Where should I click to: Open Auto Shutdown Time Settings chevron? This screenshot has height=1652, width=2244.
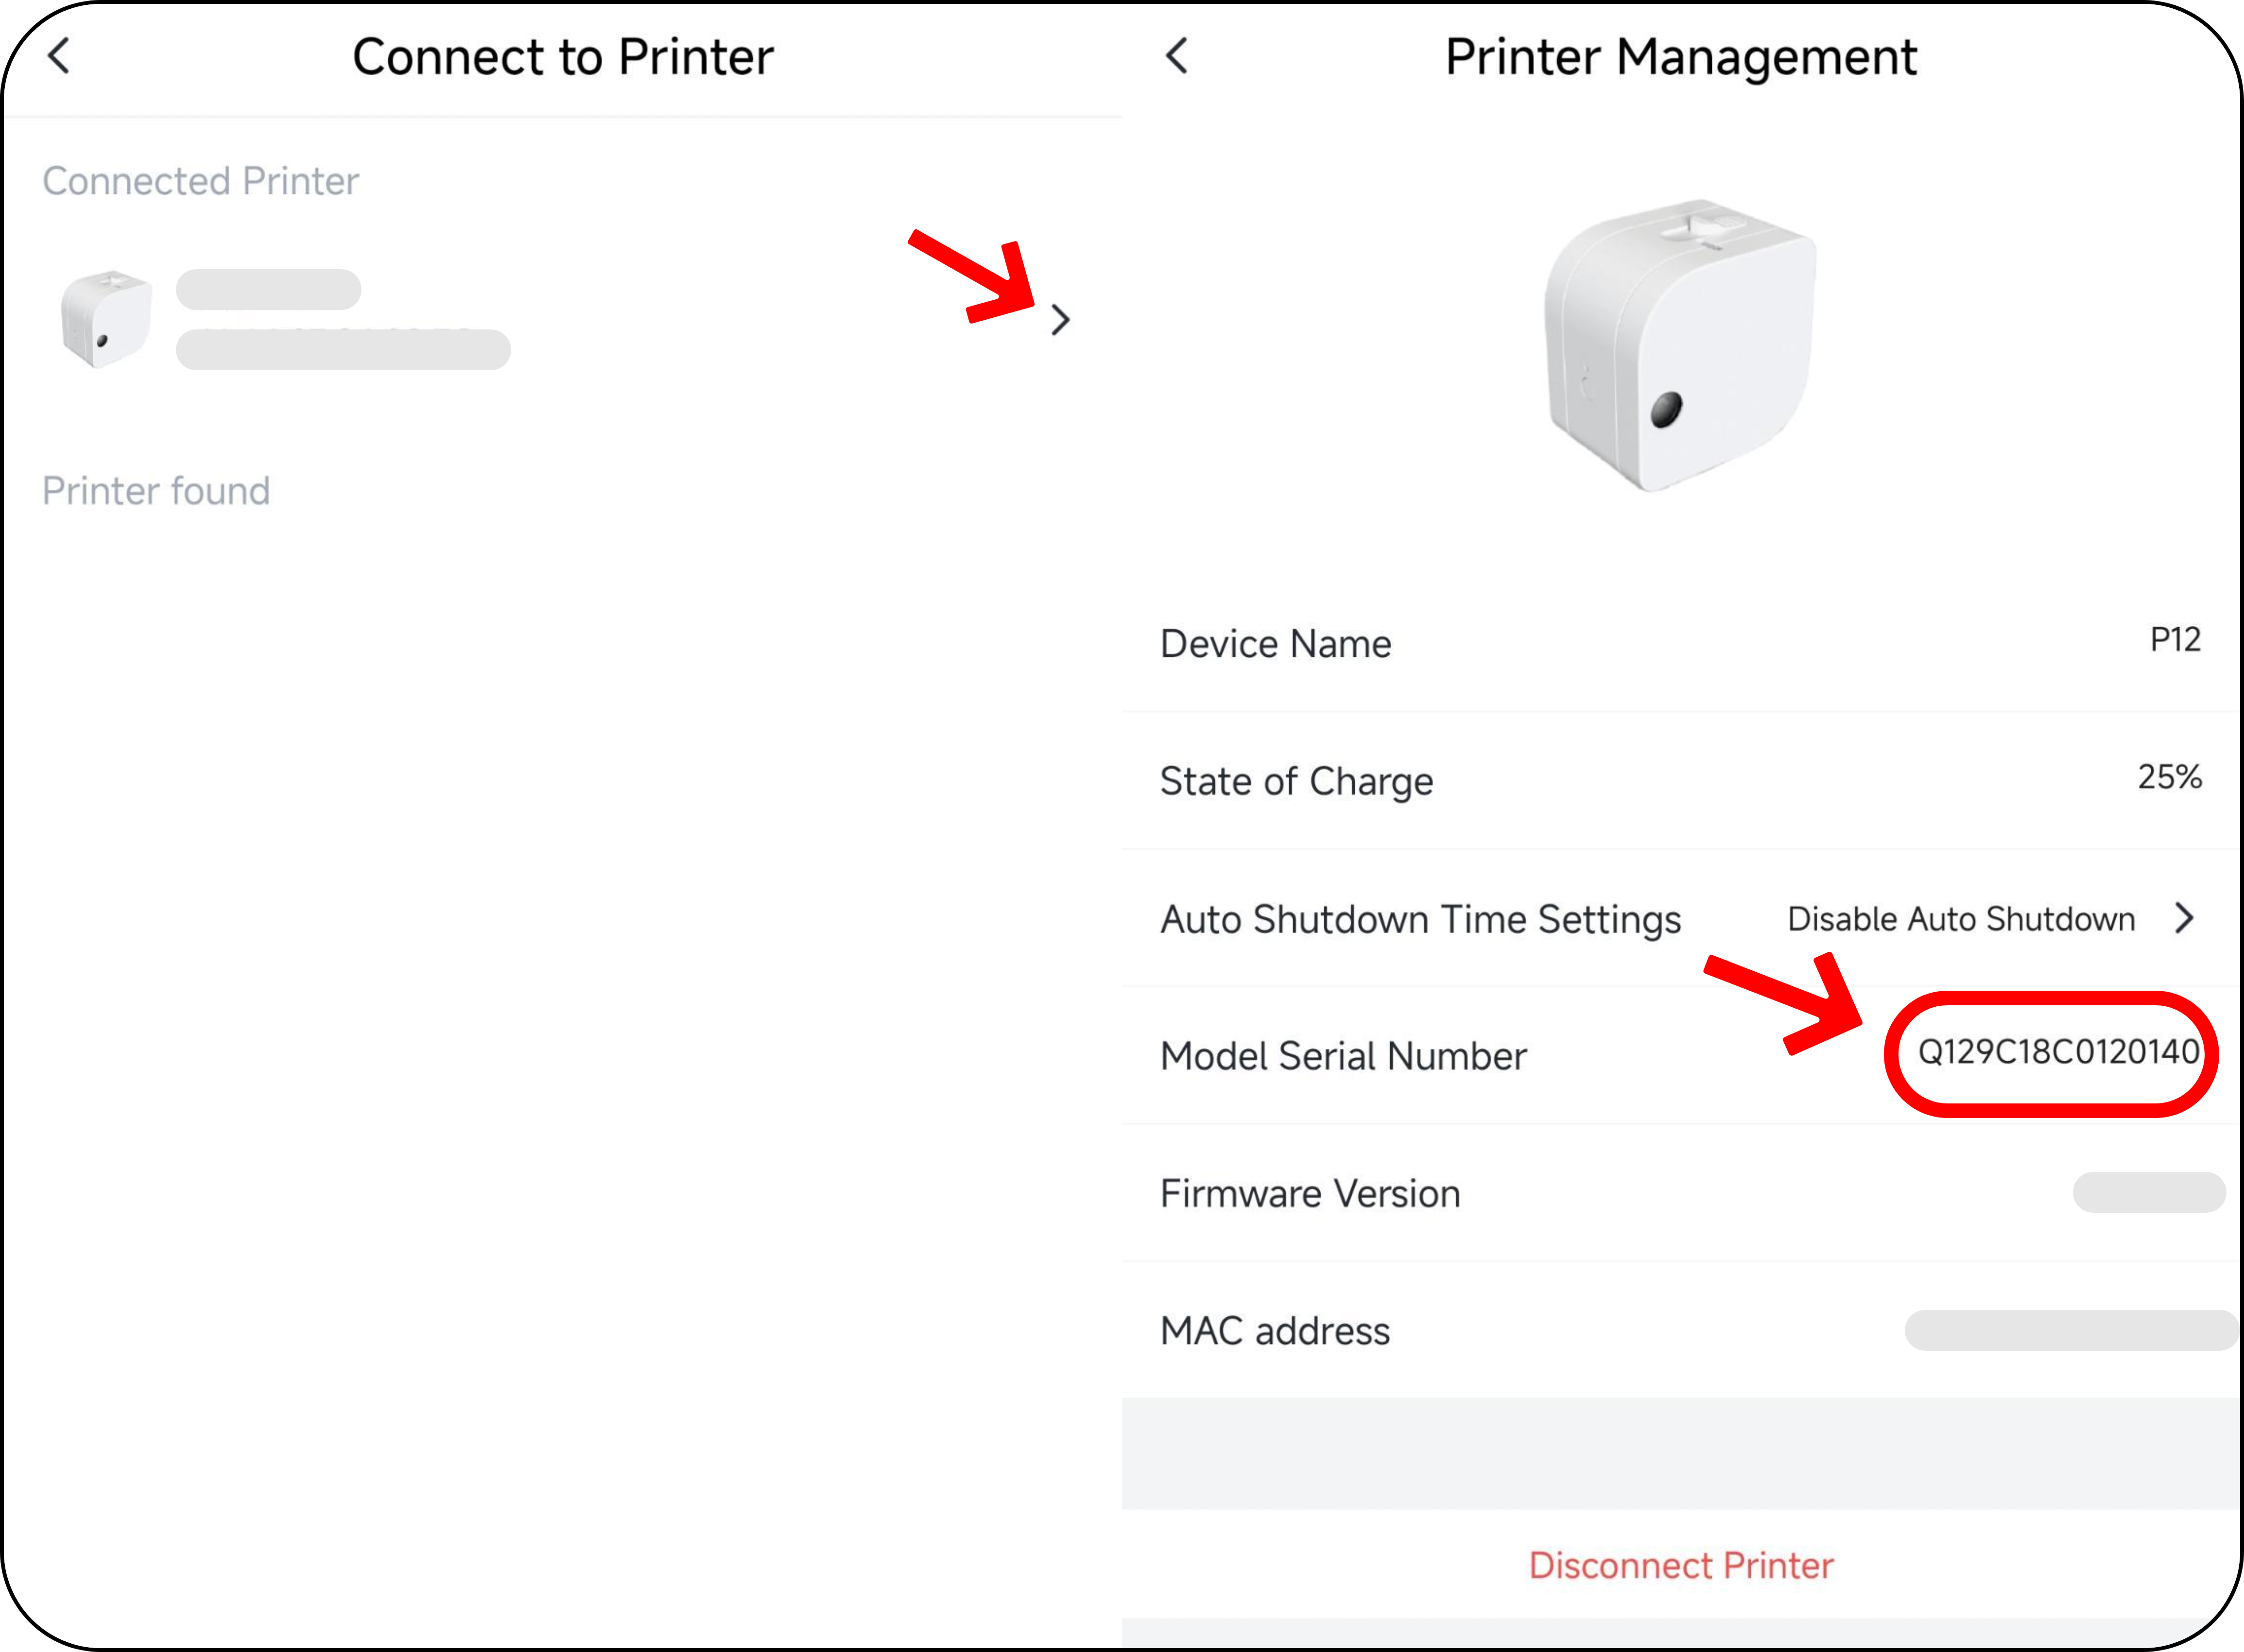coord(2185,918)
